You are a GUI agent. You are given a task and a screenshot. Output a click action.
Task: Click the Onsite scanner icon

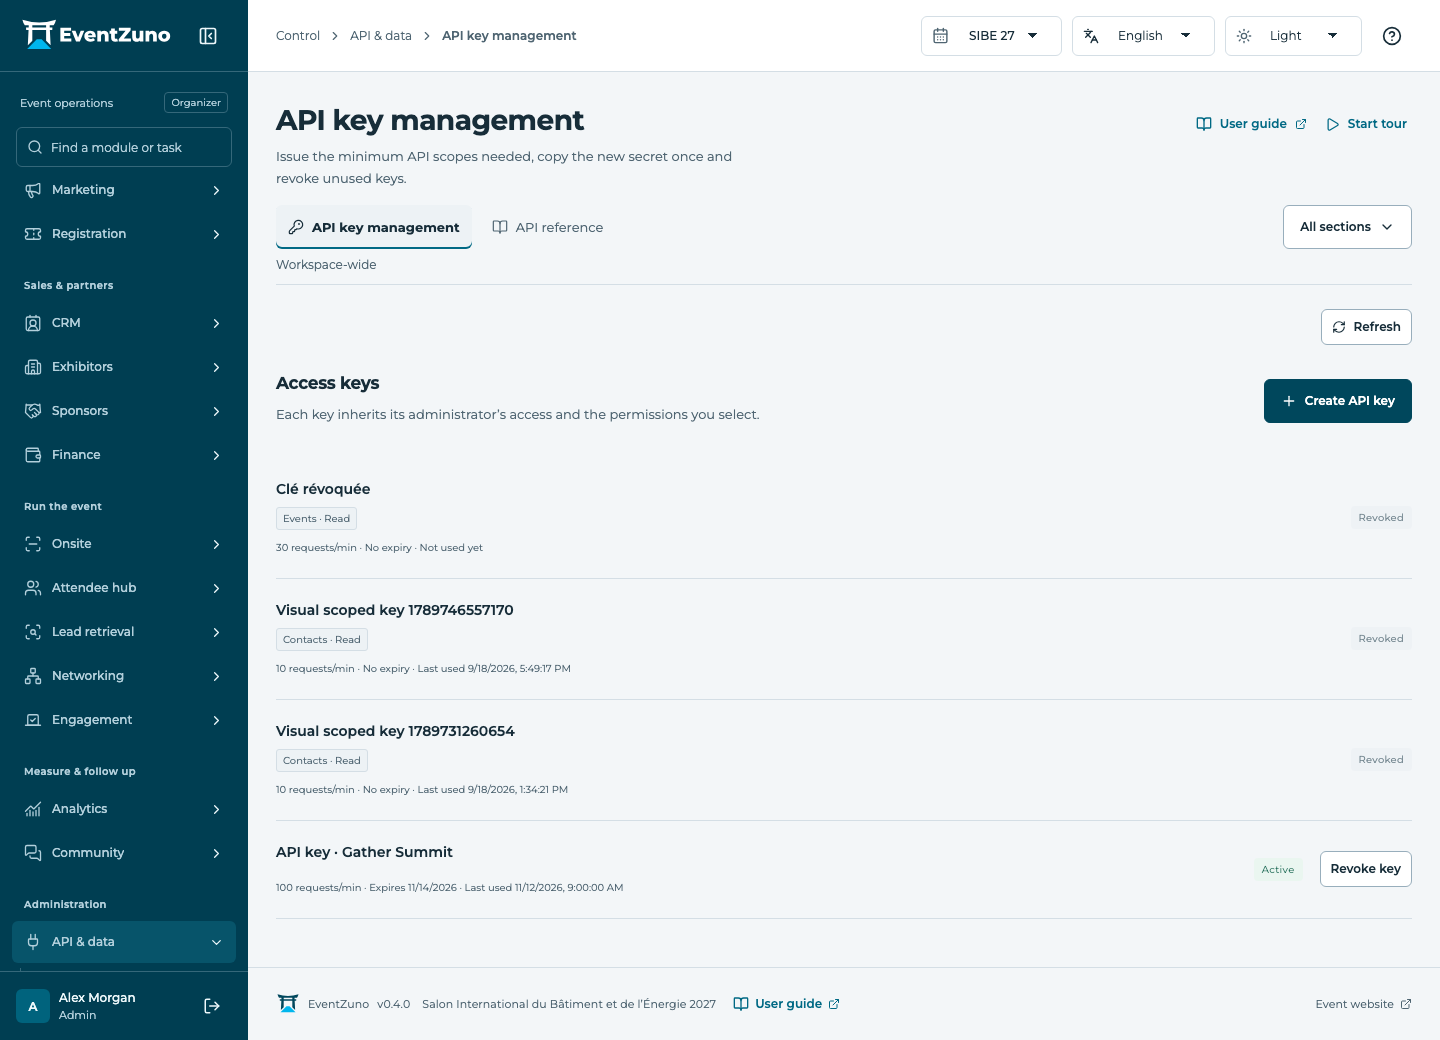click(33, 544)
